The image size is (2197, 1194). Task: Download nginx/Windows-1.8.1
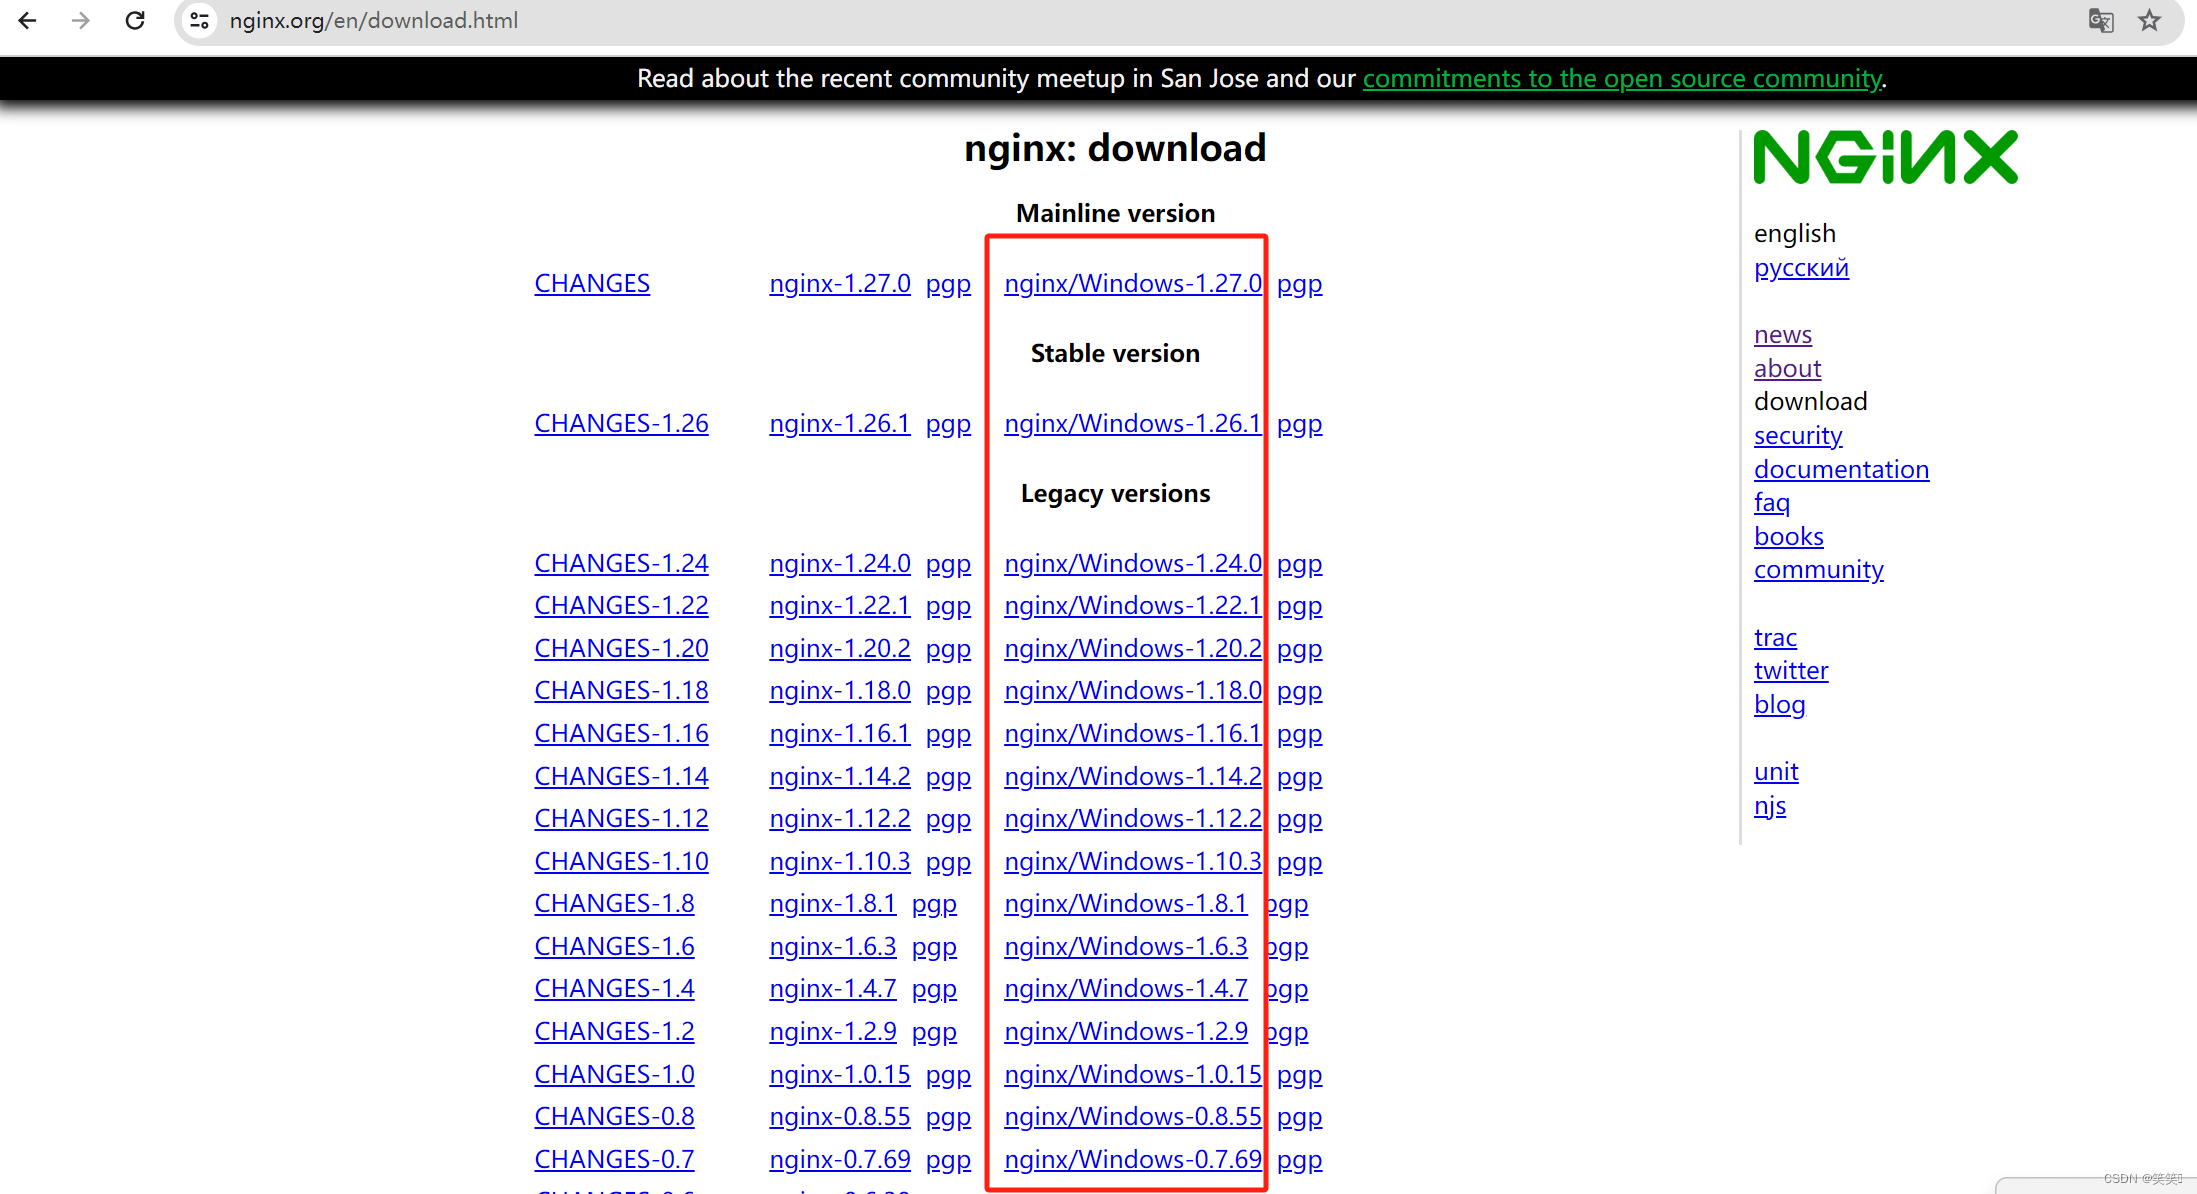point(1126,903)
